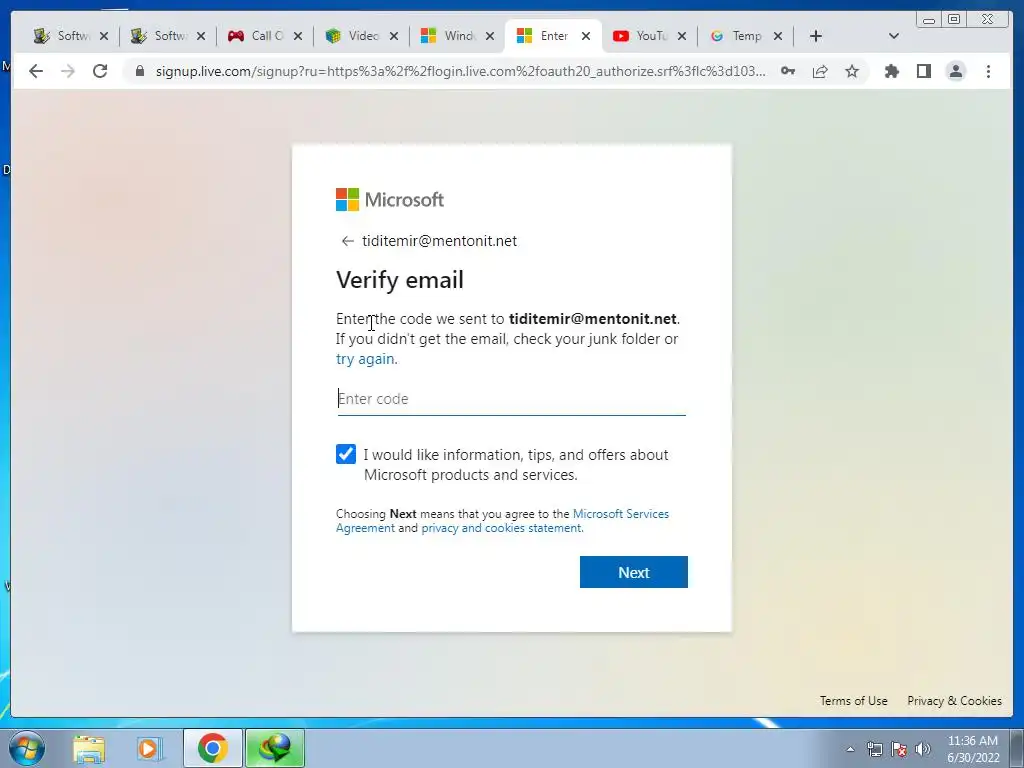
Task: Open the Chrome profile avatar
Action: coord(955,71)
